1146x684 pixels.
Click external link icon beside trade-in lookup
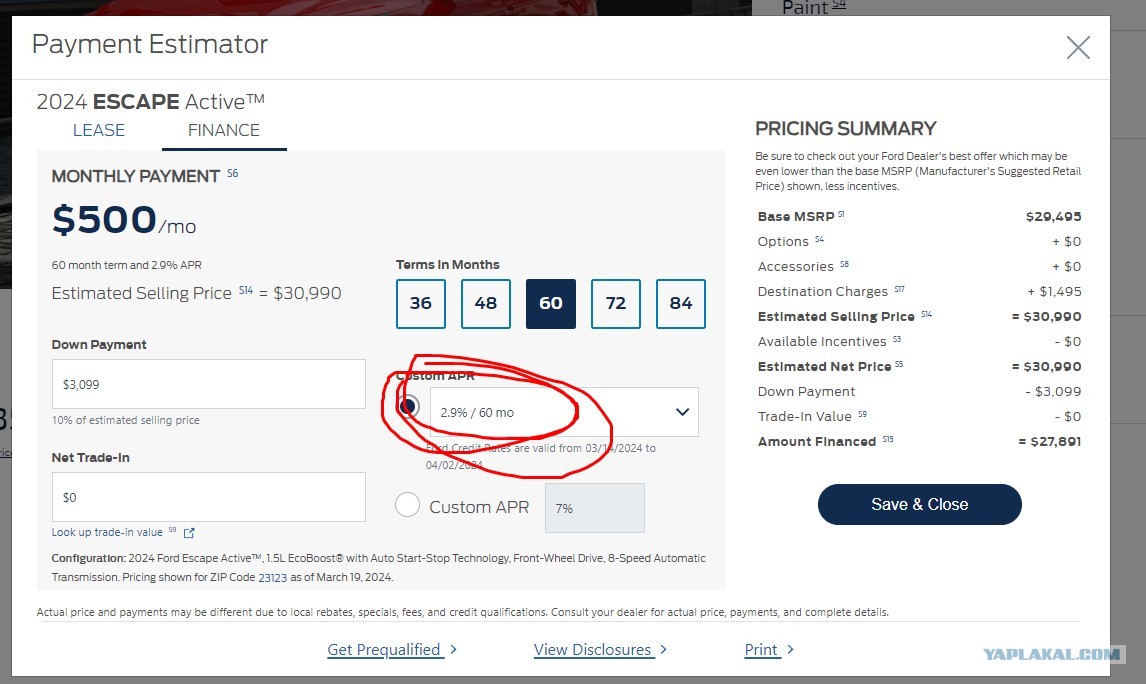tap(189, 533)
